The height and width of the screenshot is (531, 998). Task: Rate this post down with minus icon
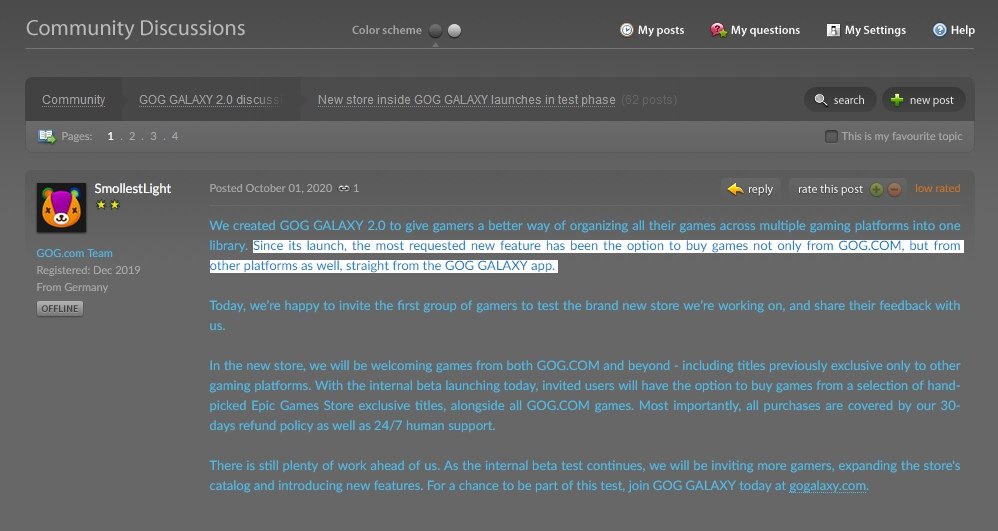[894, 189]
